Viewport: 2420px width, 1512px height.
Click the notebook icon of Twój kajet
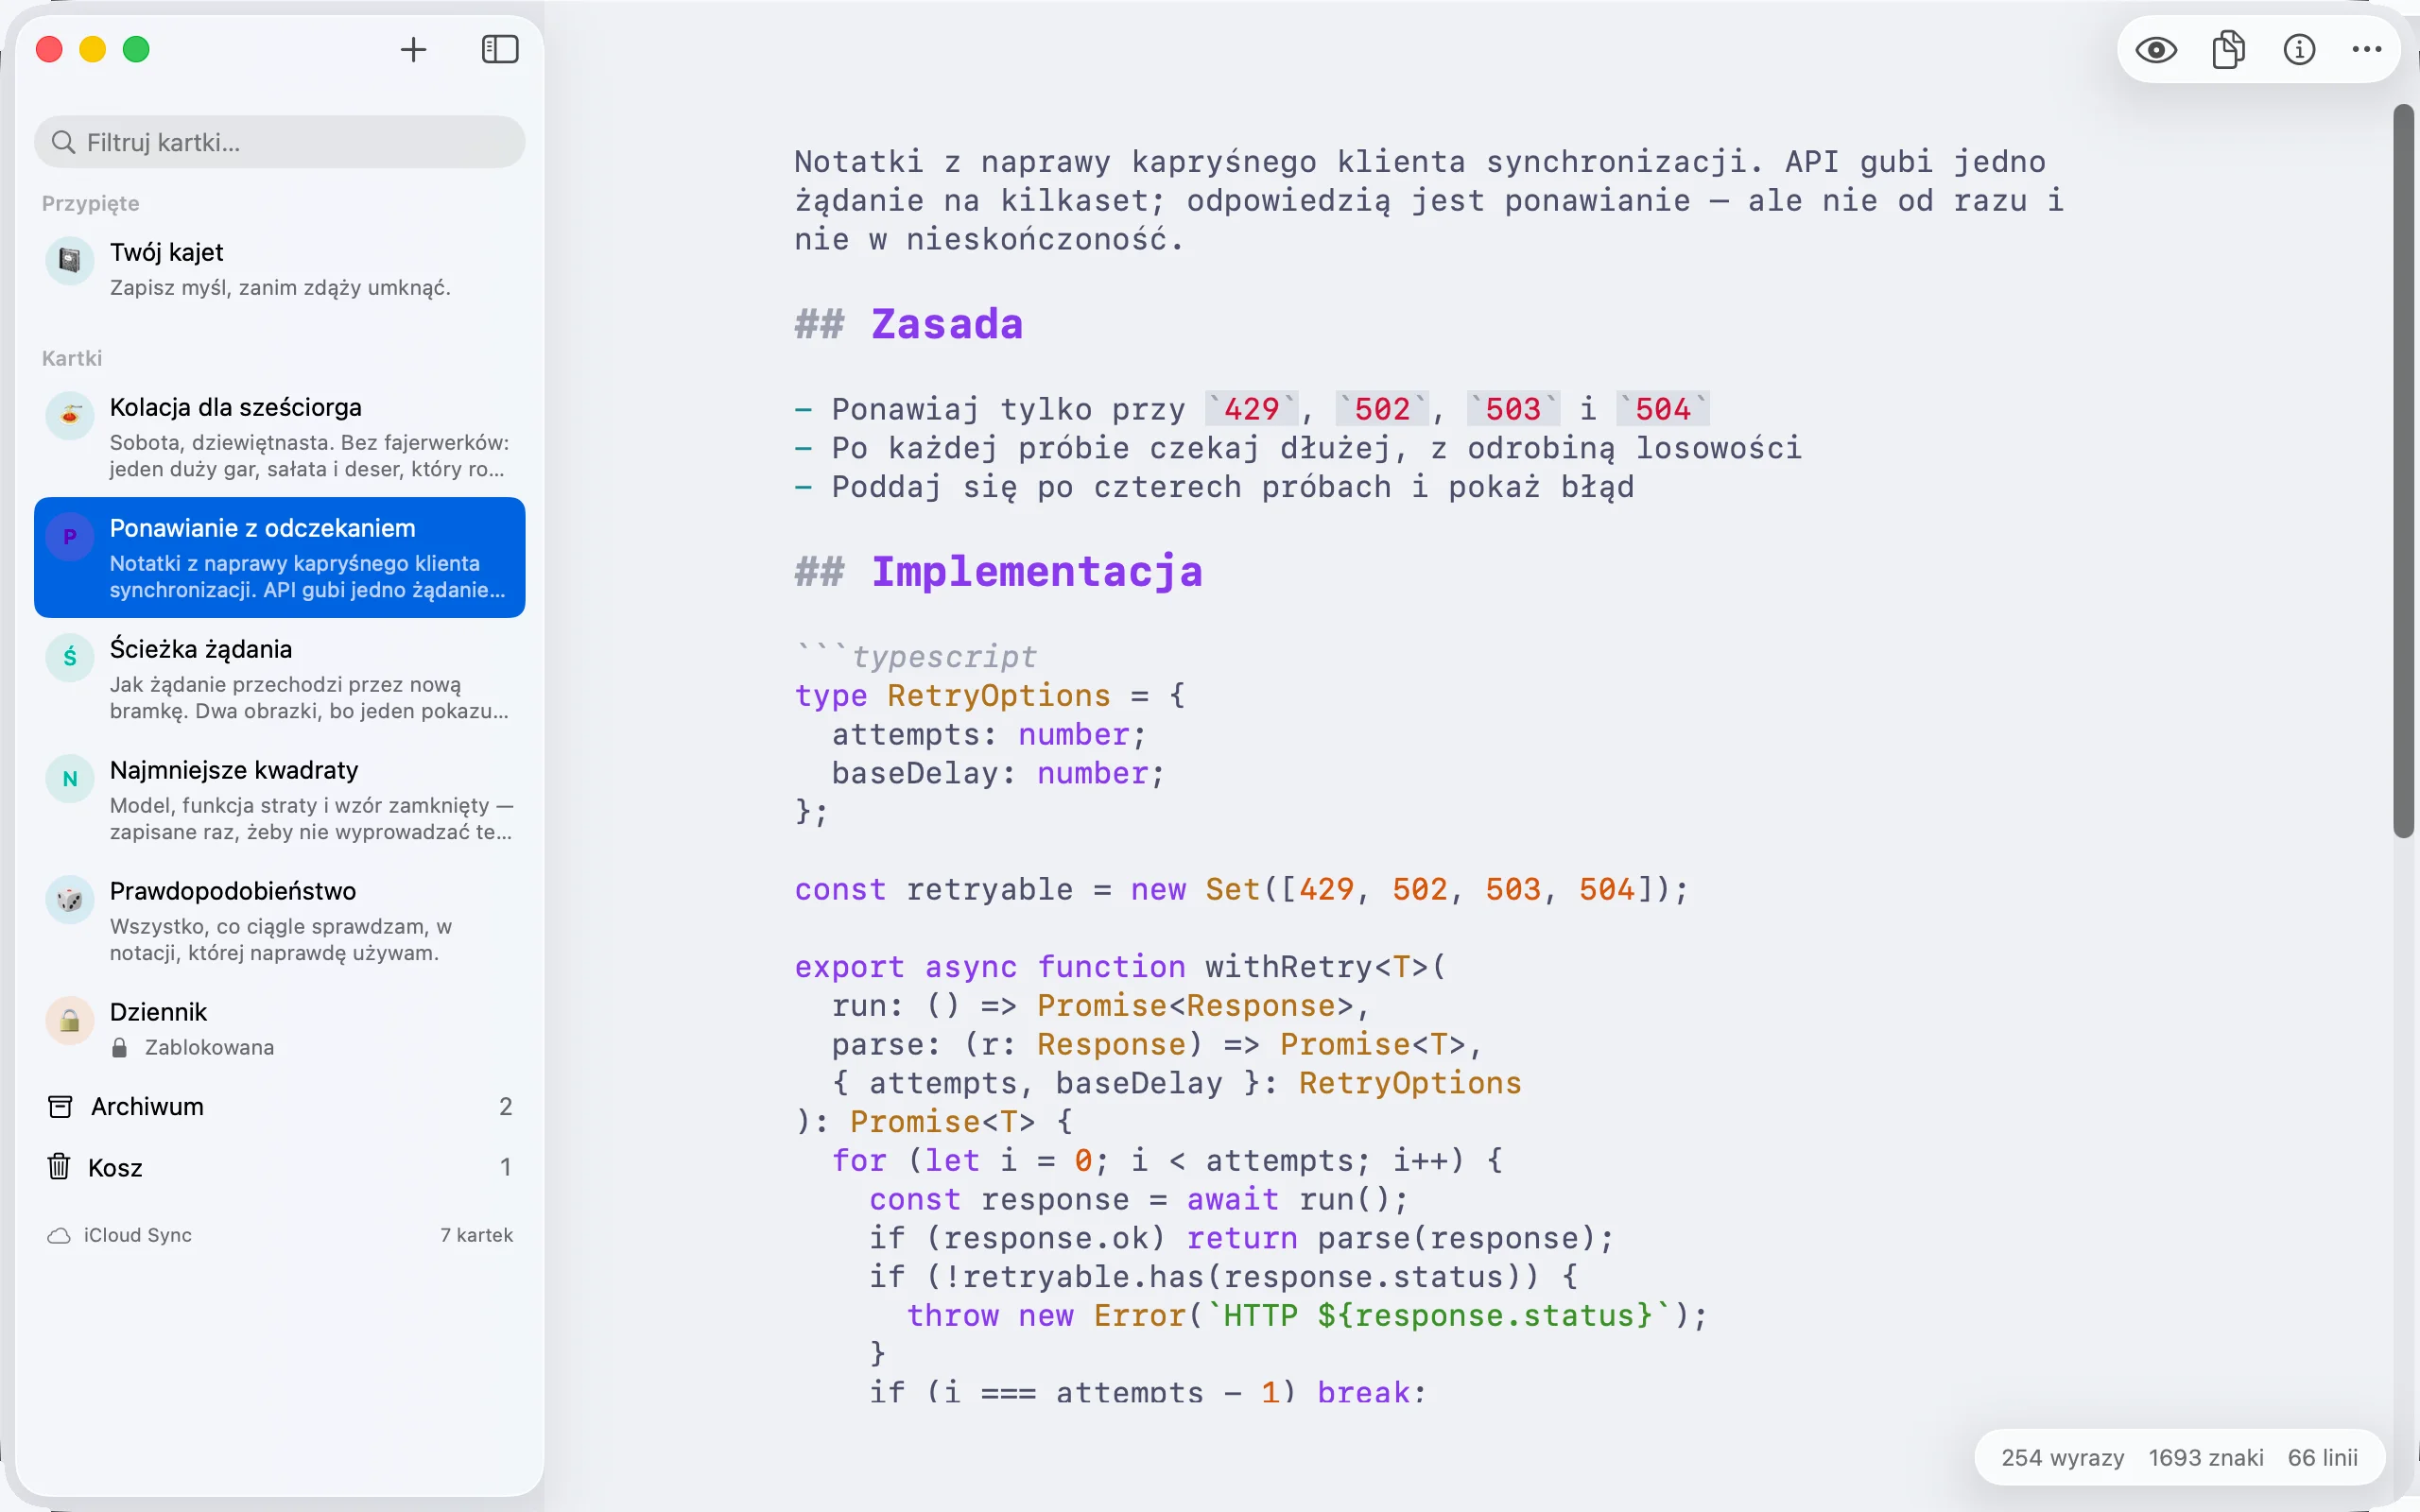click(x=70, y=260)
